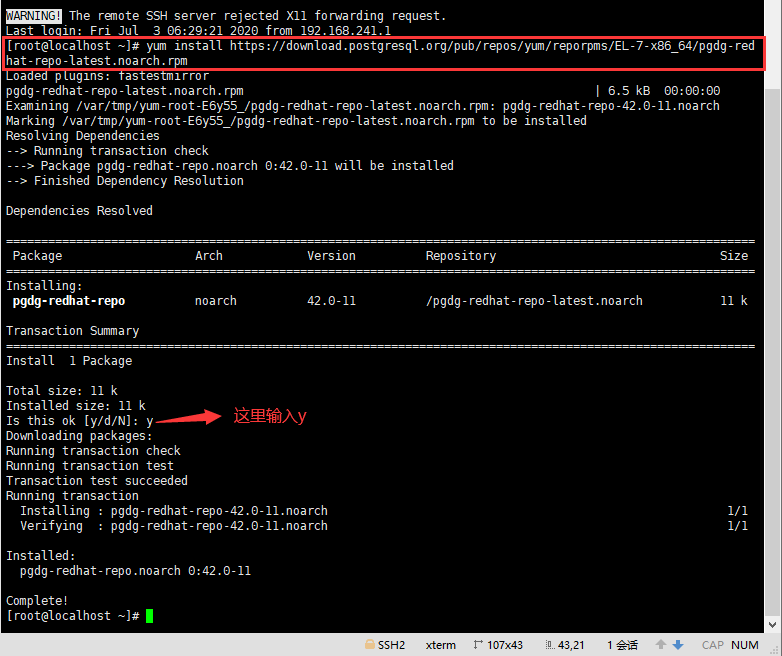Click the yum install command URL text

(492, 46)
